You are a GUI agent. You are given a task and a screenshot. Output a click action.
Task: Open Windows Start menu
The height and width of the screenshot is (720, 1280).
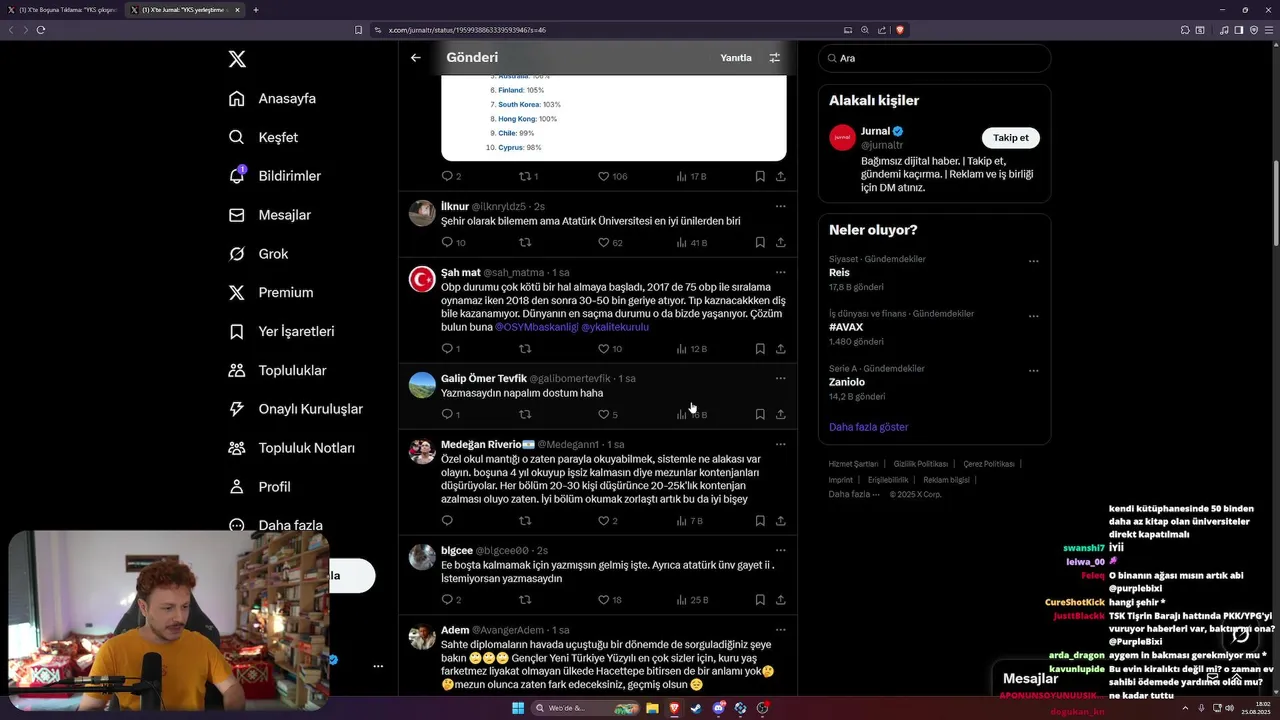pyautogui.click(x=518, y=708)
